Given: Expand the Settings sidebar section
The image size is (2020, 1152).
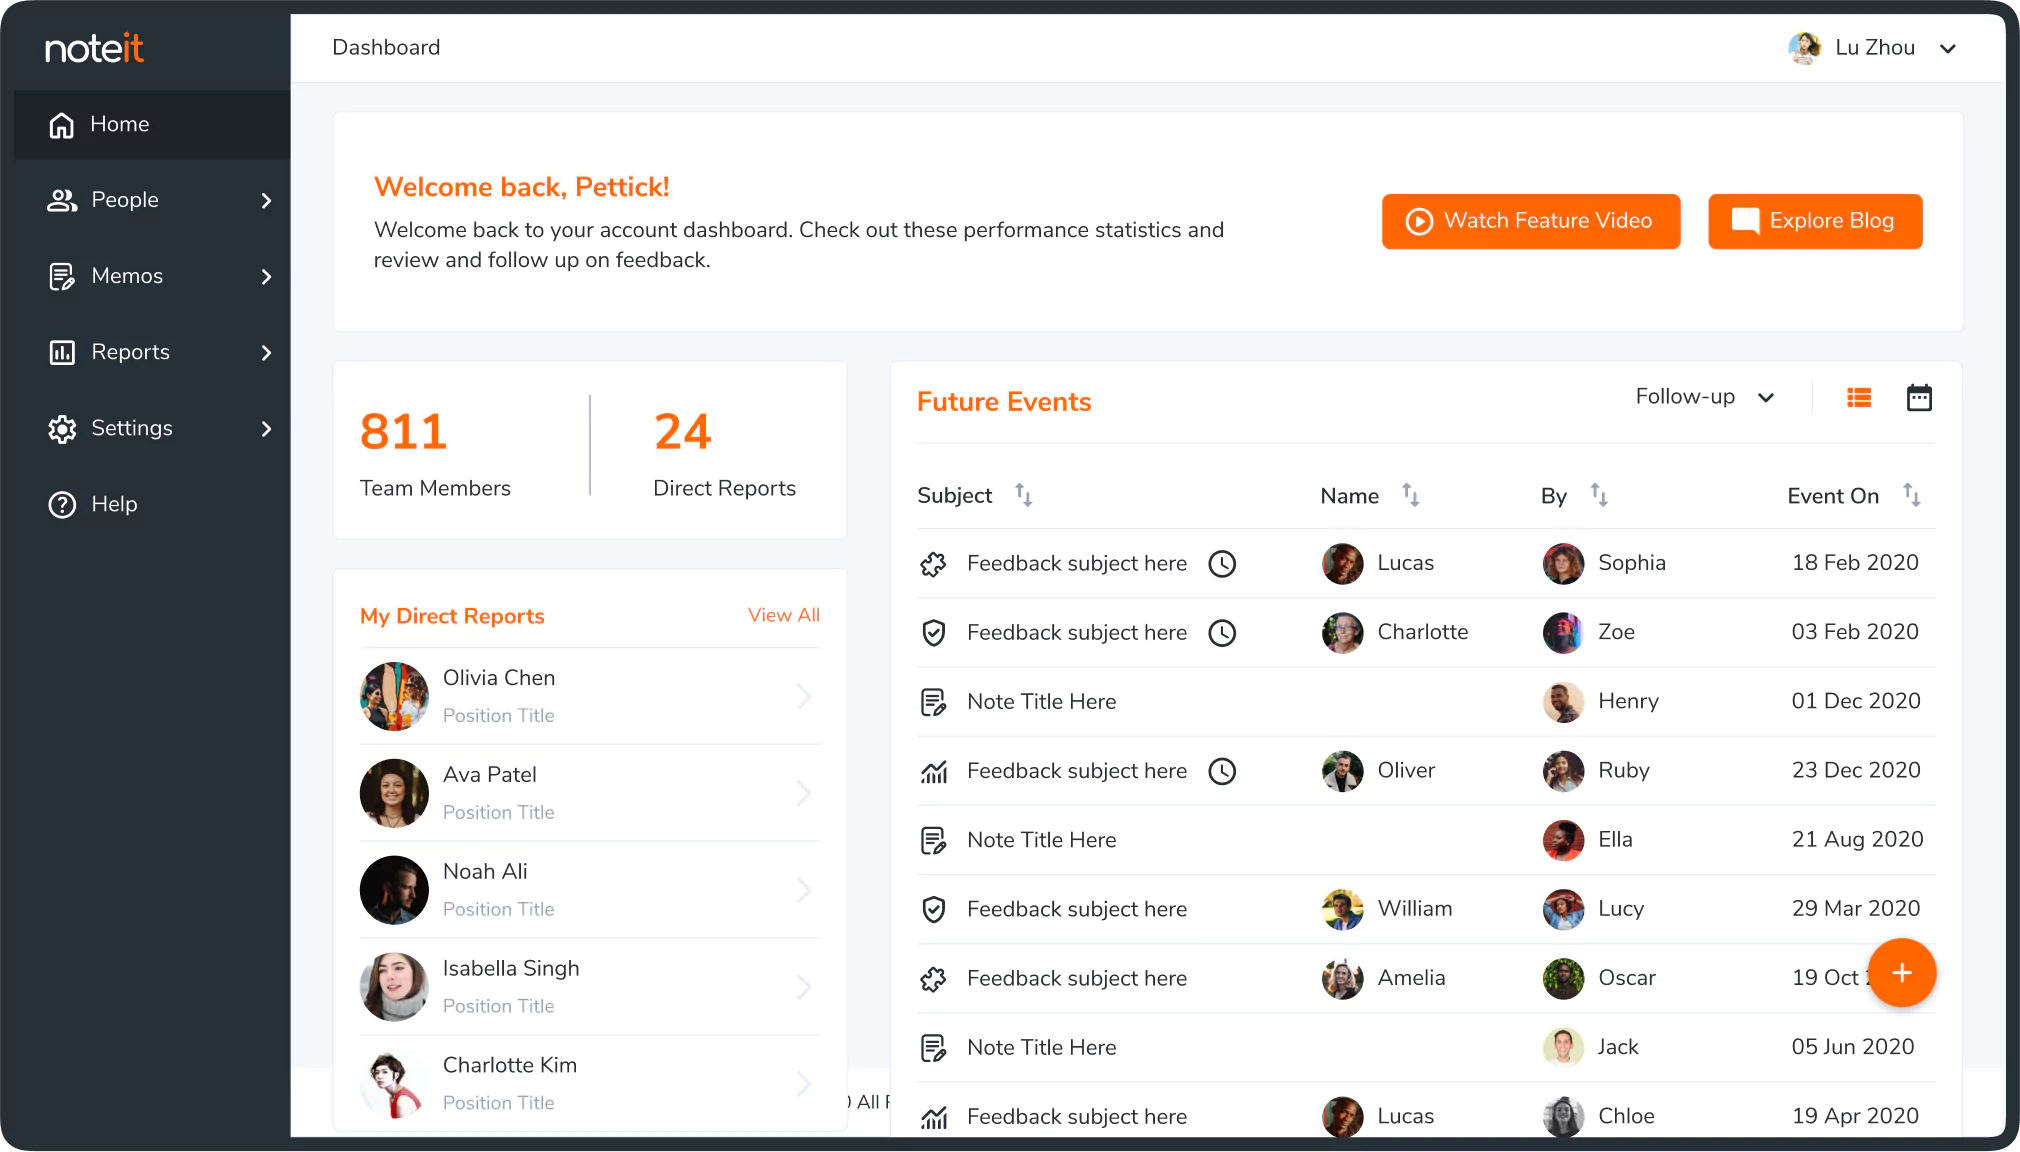Looking at the screenshot, I should (x=265, y=429).
